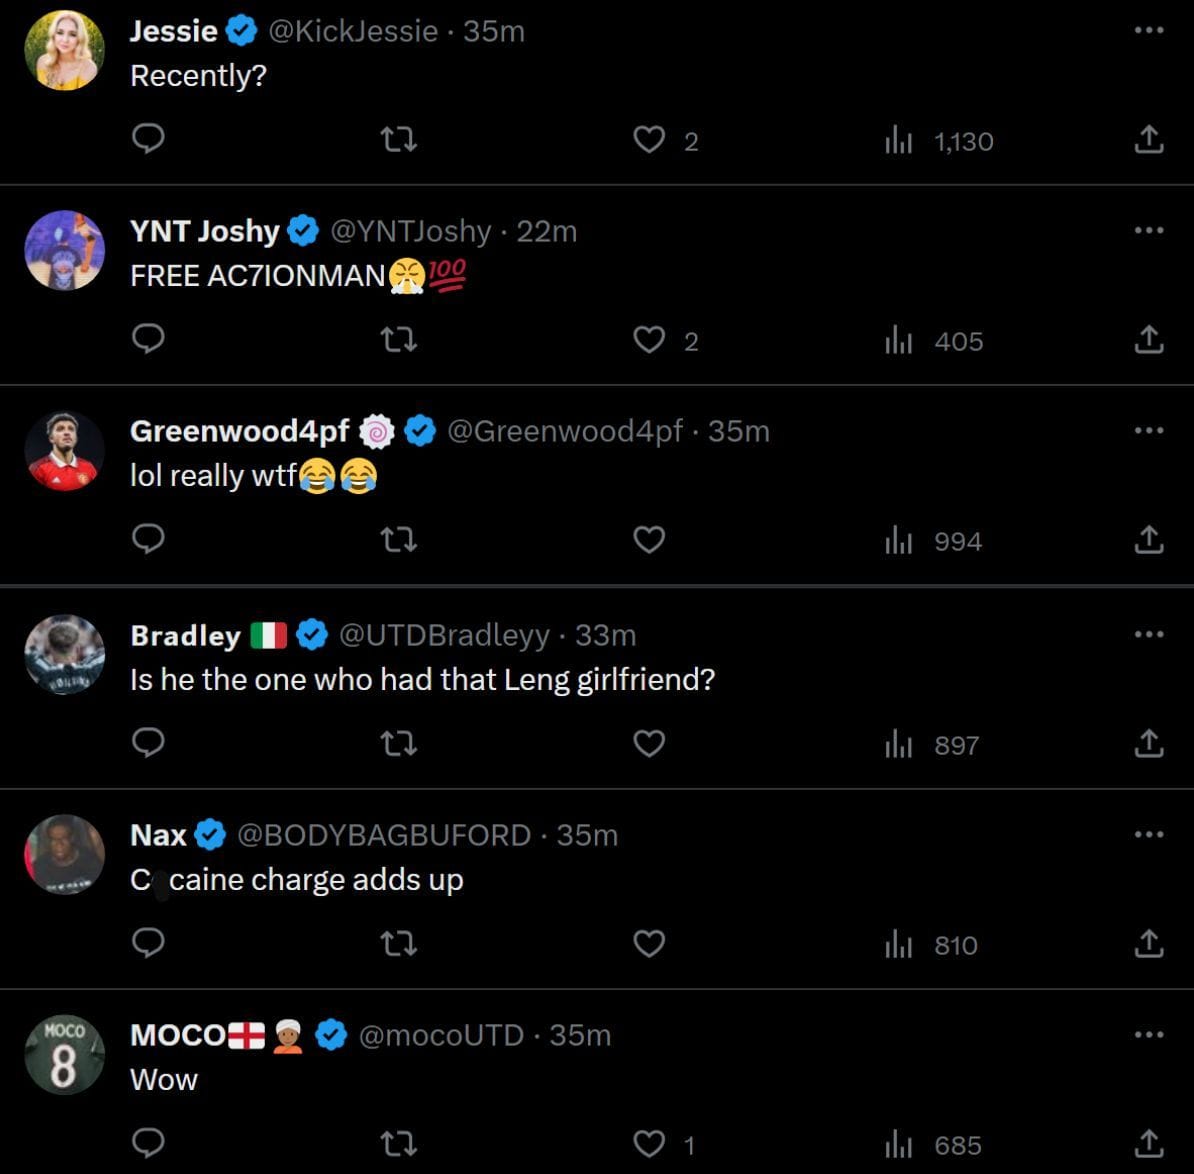Click MOCO's number 8 avatar
Viewport: 1194px width, 1174px height.
(65, 1055)
